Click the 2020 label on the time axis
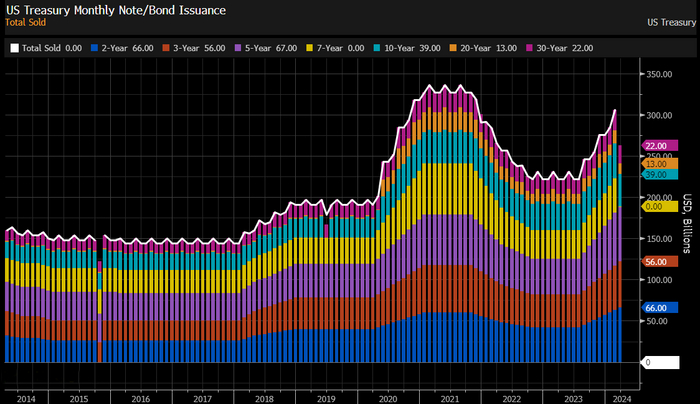 [x=389, y=397]
